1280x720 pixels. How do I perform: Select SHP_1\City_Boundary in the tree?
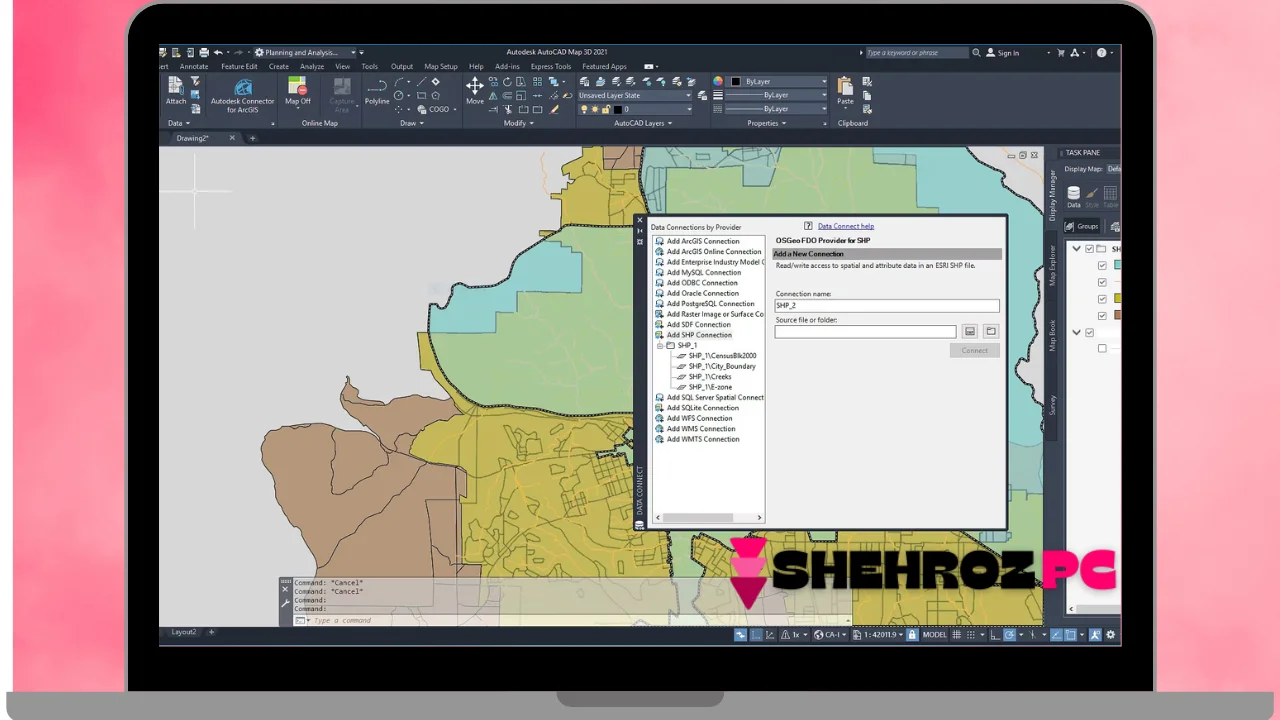pyautogui.click(x=722, y=366)
